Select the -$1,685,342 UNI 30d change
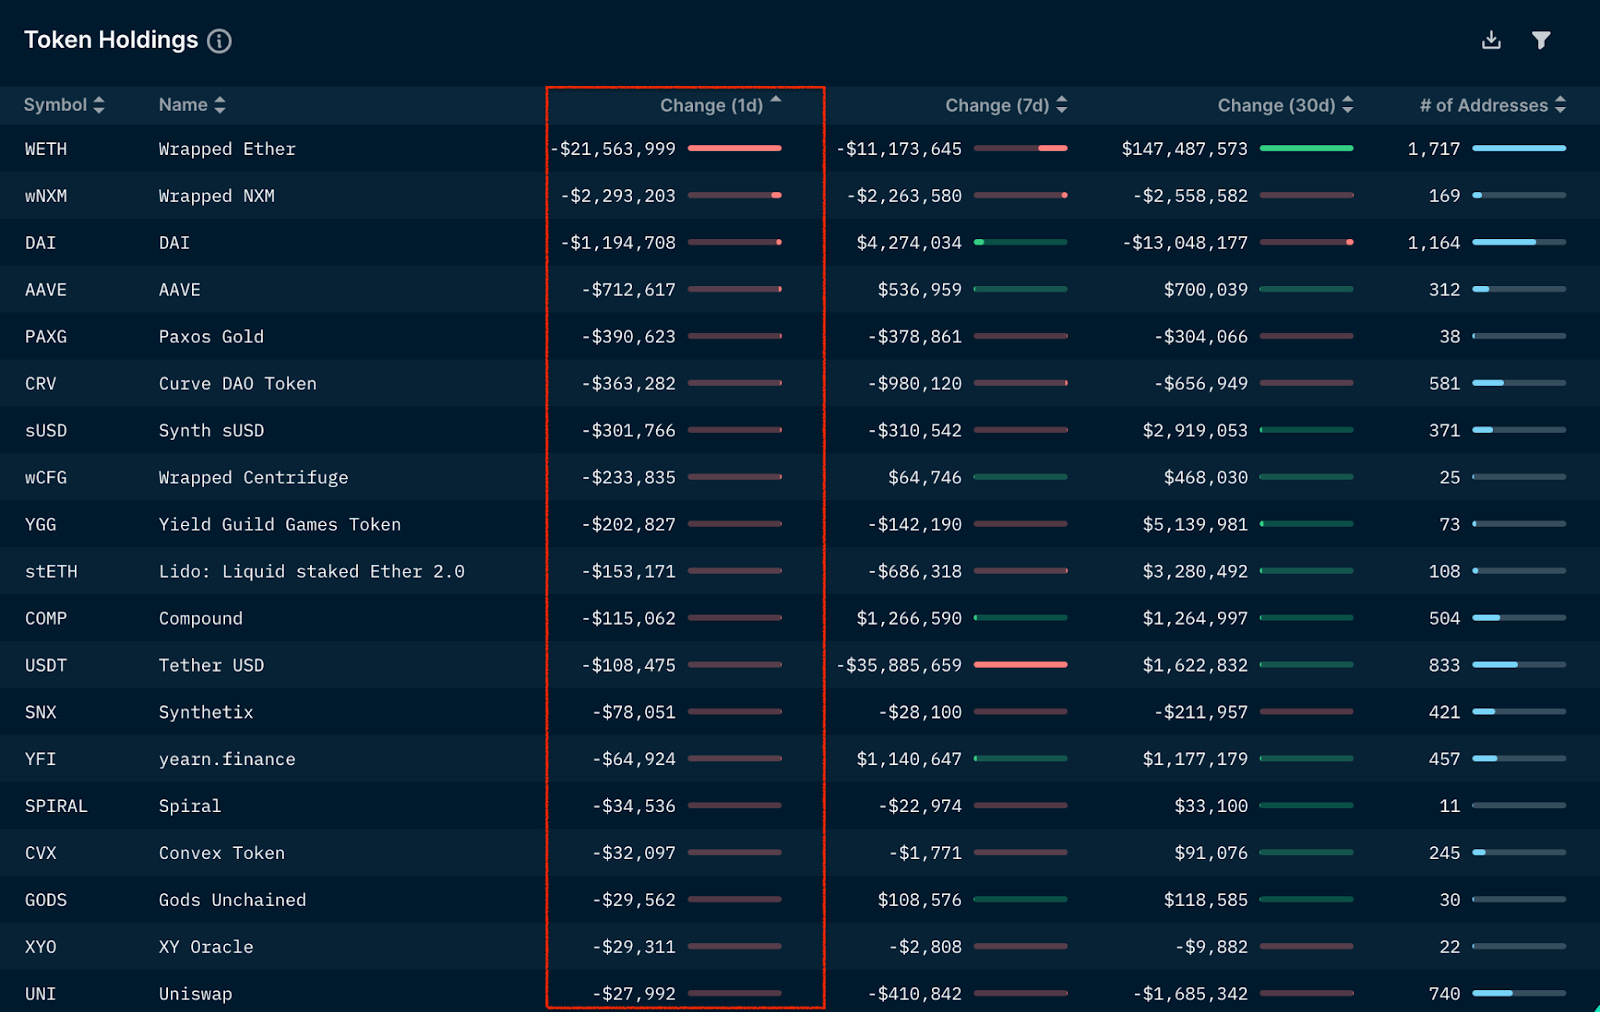Image resolution: width=1600 pixels, height=1012 pixels. (x=1190, y=994)
